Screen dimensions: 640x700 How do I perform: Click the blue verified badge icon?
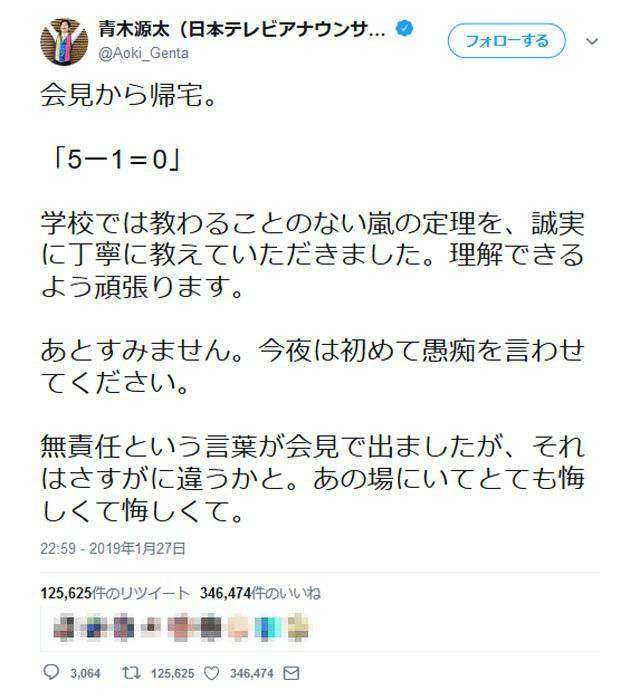tap(405, 29)
